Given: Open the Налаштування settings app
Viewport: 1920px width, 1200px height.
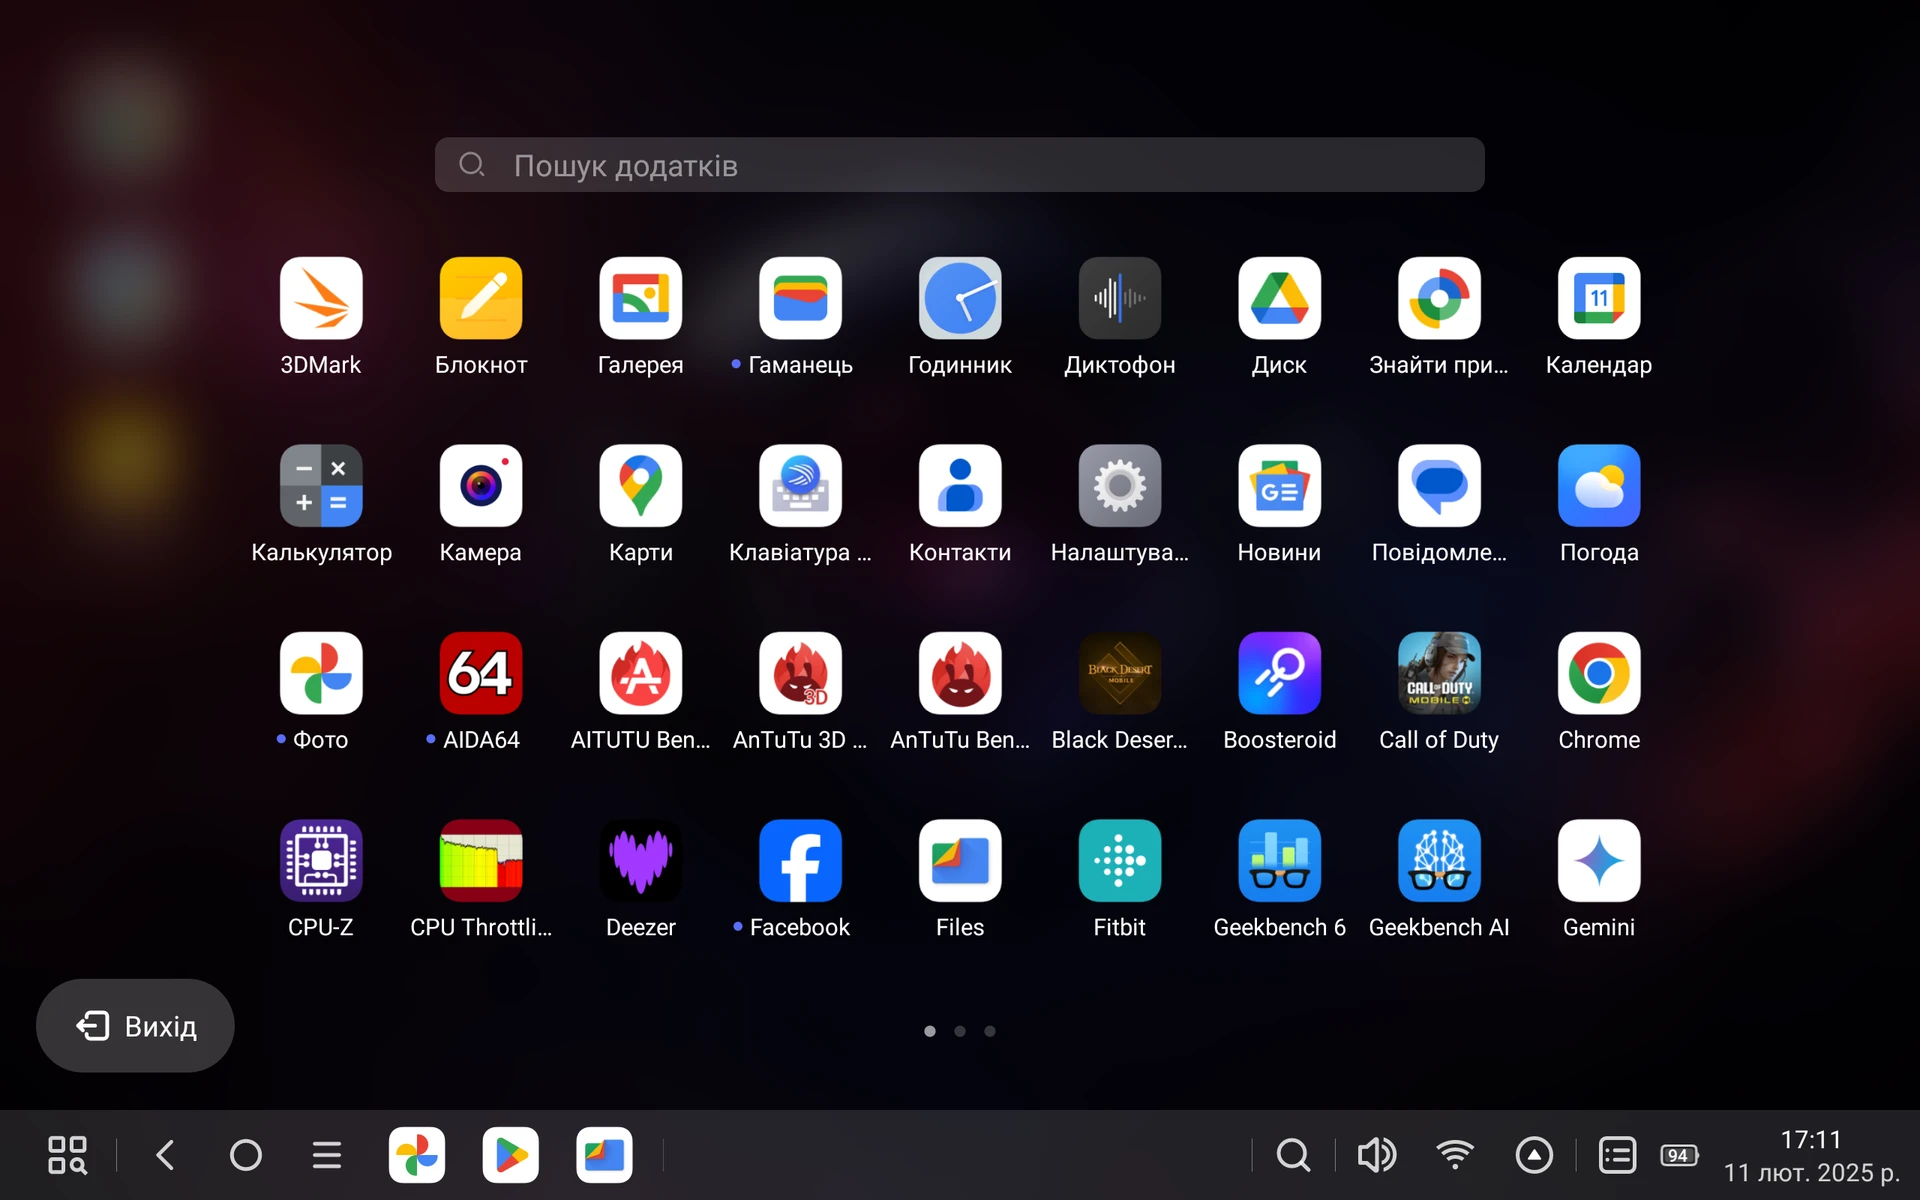Looking at the screenshot, I should coord(1119,485).
